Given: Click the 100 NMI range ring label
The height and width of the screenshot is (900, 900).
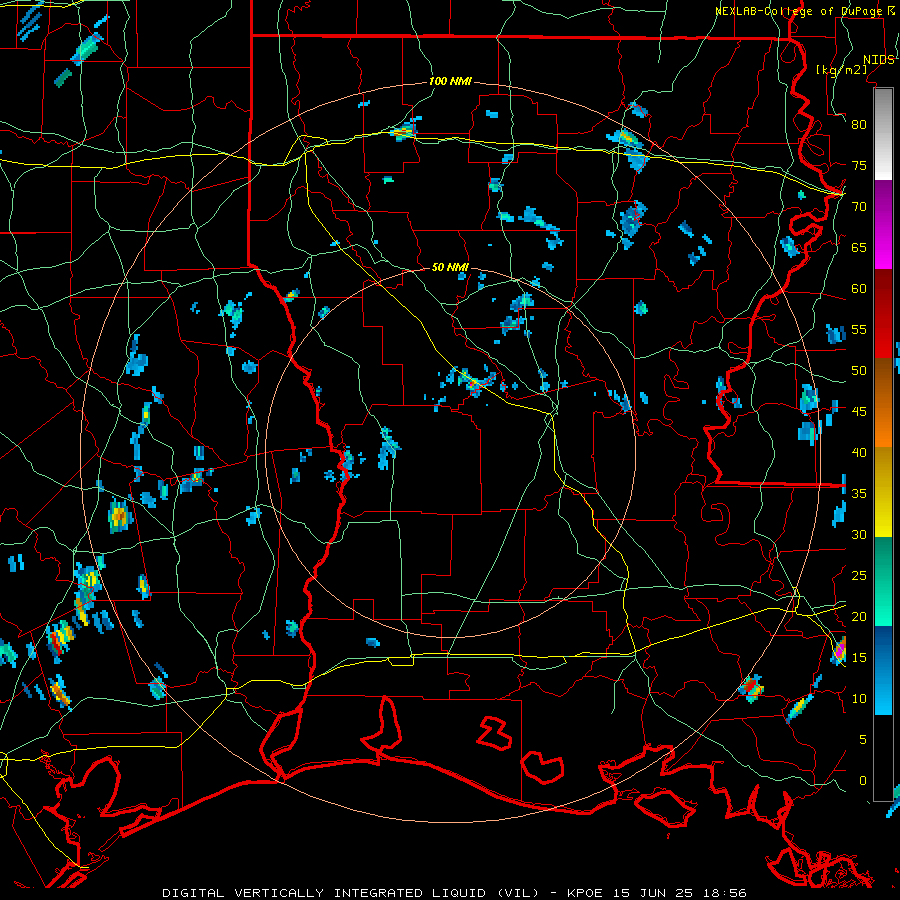Looking at the screenshot, I should click(x=450, y=82).
